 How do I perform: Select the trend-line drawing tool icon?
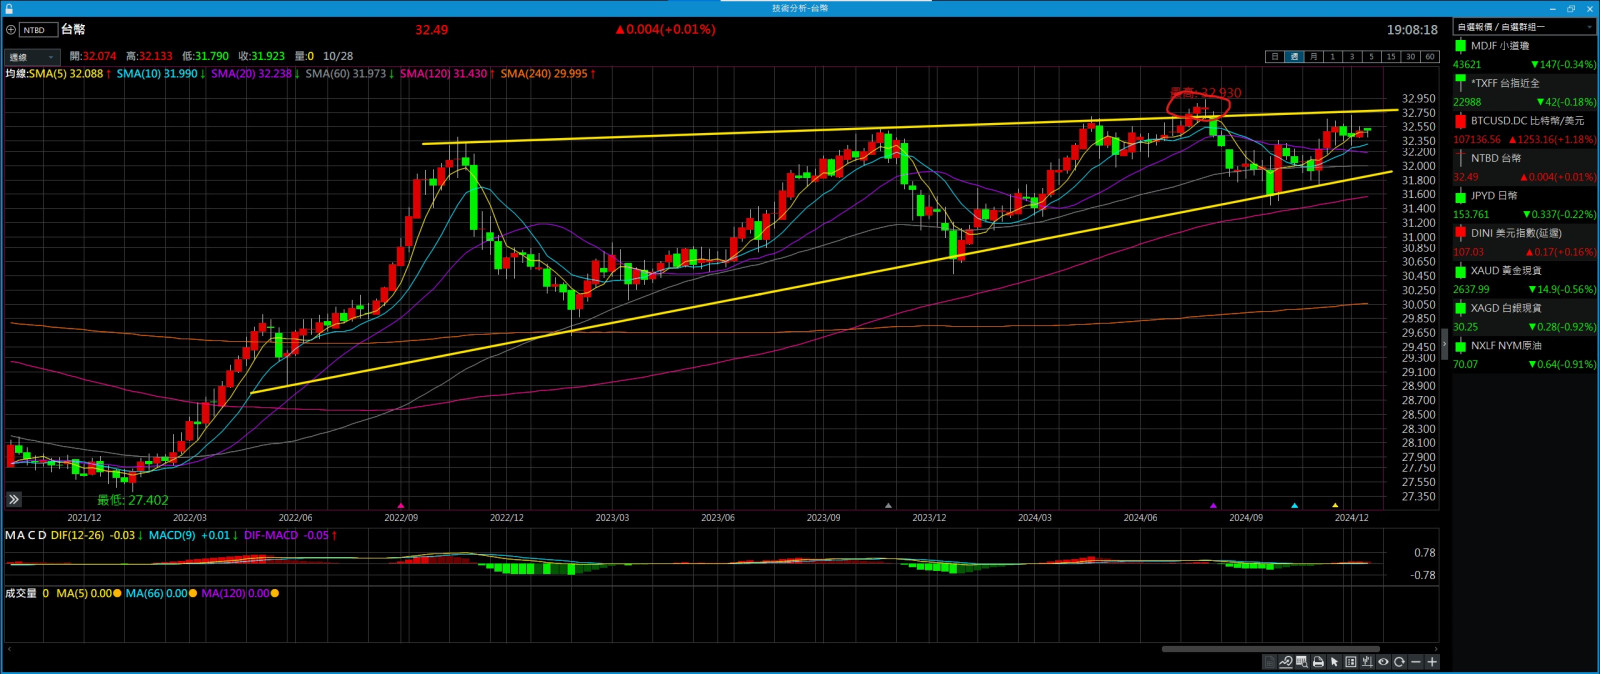pos(1286,662)
